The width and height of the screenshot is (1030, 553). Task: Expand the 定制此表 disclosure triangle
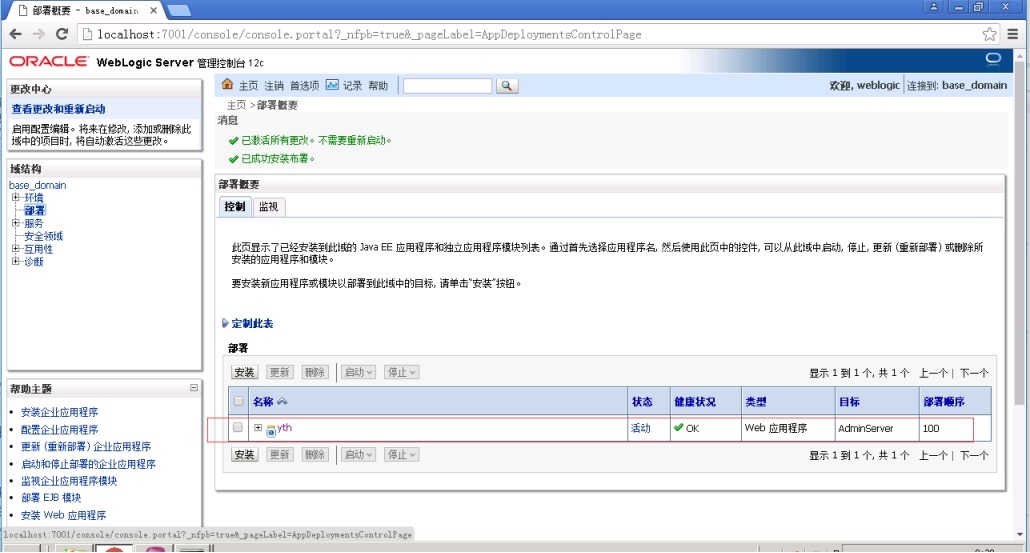(225, 323)
